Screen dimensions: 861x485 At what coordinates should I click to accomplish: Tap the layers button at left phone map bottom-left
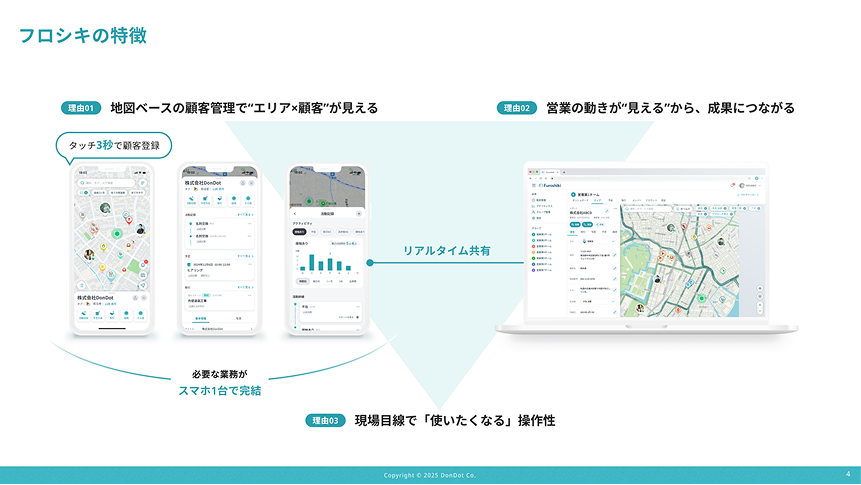(x=81, y=285)
